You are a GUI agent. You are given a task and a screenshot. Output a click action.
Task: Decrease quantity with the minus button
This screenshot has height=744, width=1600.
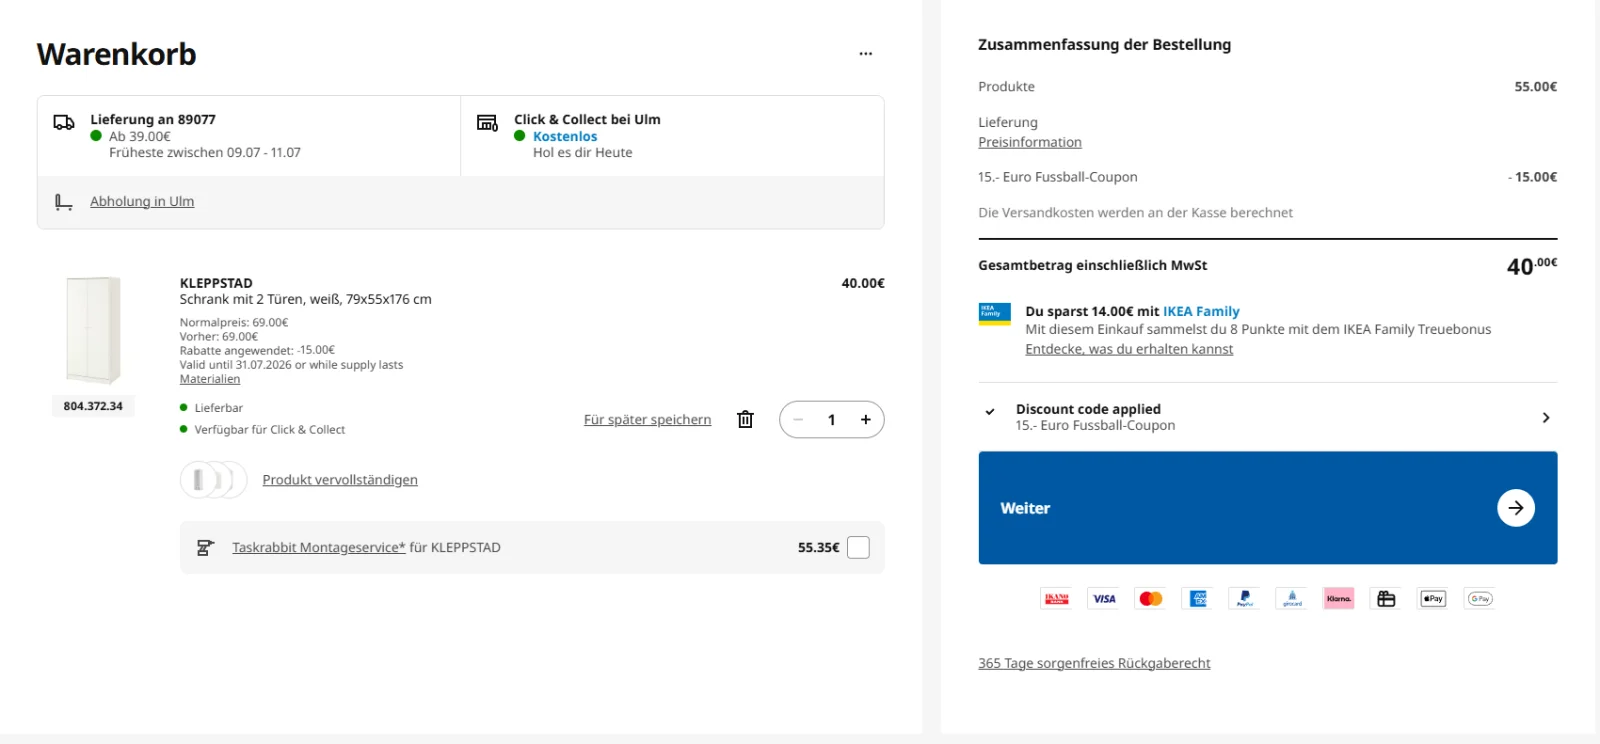tap(798, 420)
